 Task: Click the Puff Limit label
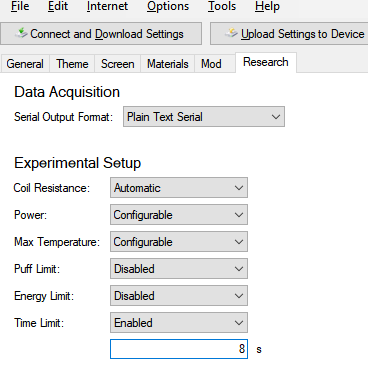tap(37, 269)
